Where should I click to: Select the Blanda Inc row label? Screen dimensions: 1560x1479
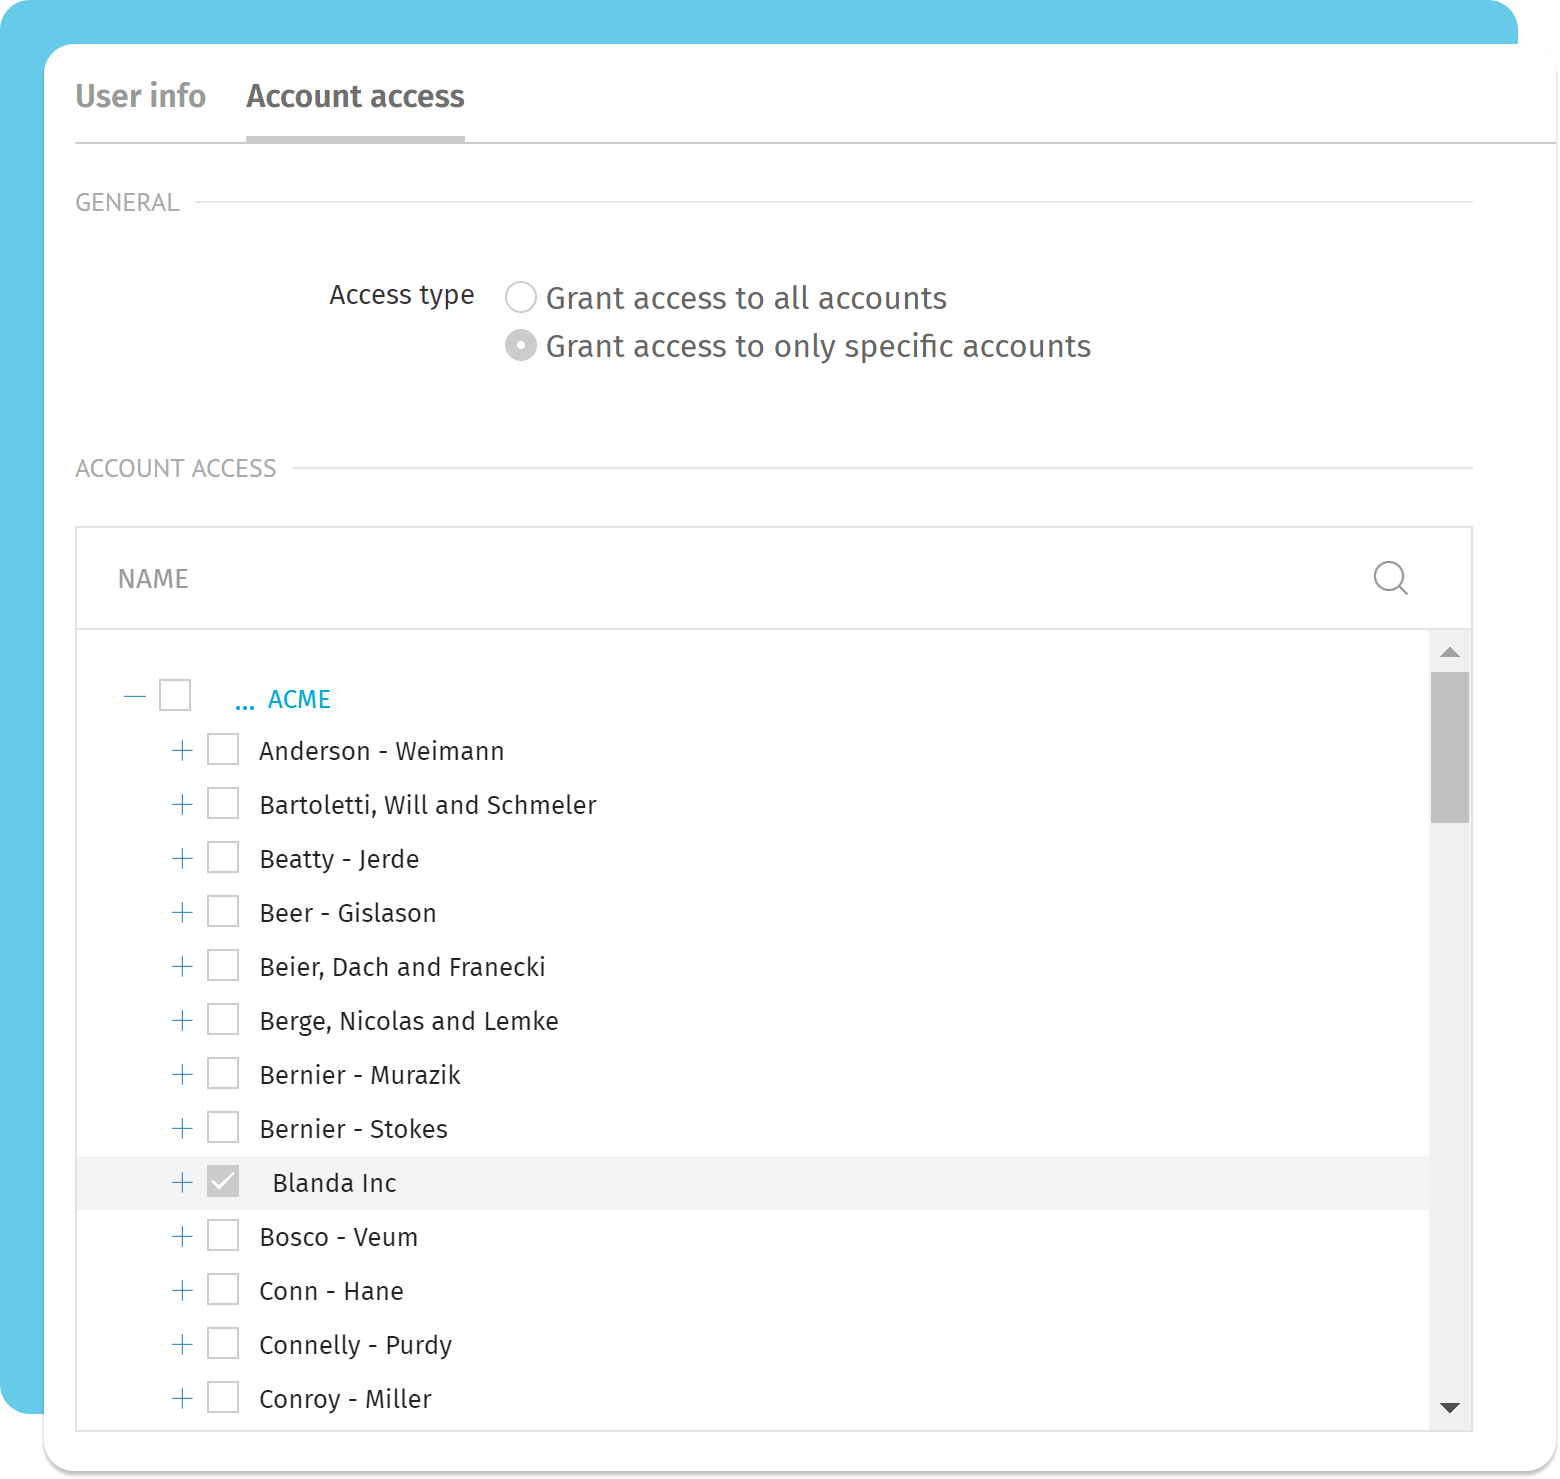pos(335,1183)
